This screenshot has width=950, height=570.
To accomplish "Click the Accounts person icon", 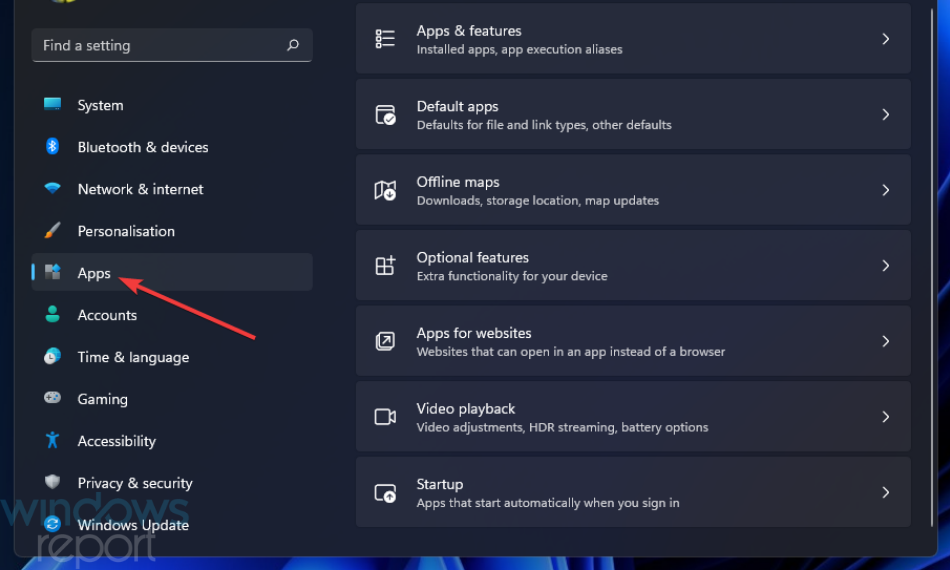I will [x=53, y=315].
